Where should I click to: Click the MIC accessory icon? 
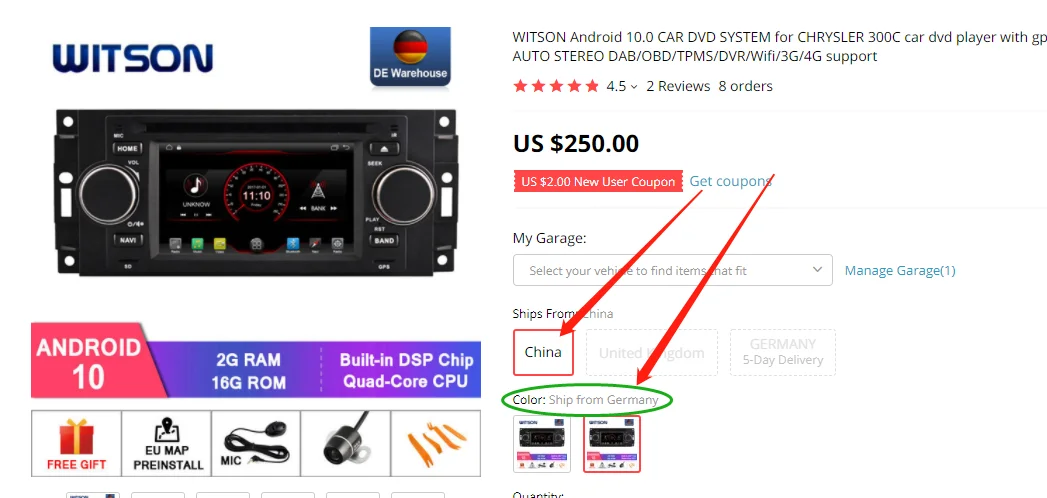click(x=256, y=443)
